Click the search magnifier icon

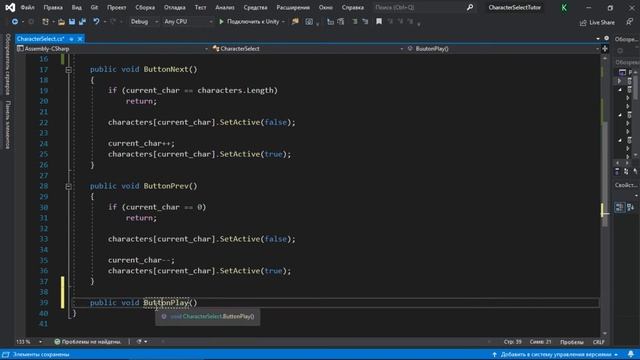[470, 7]
